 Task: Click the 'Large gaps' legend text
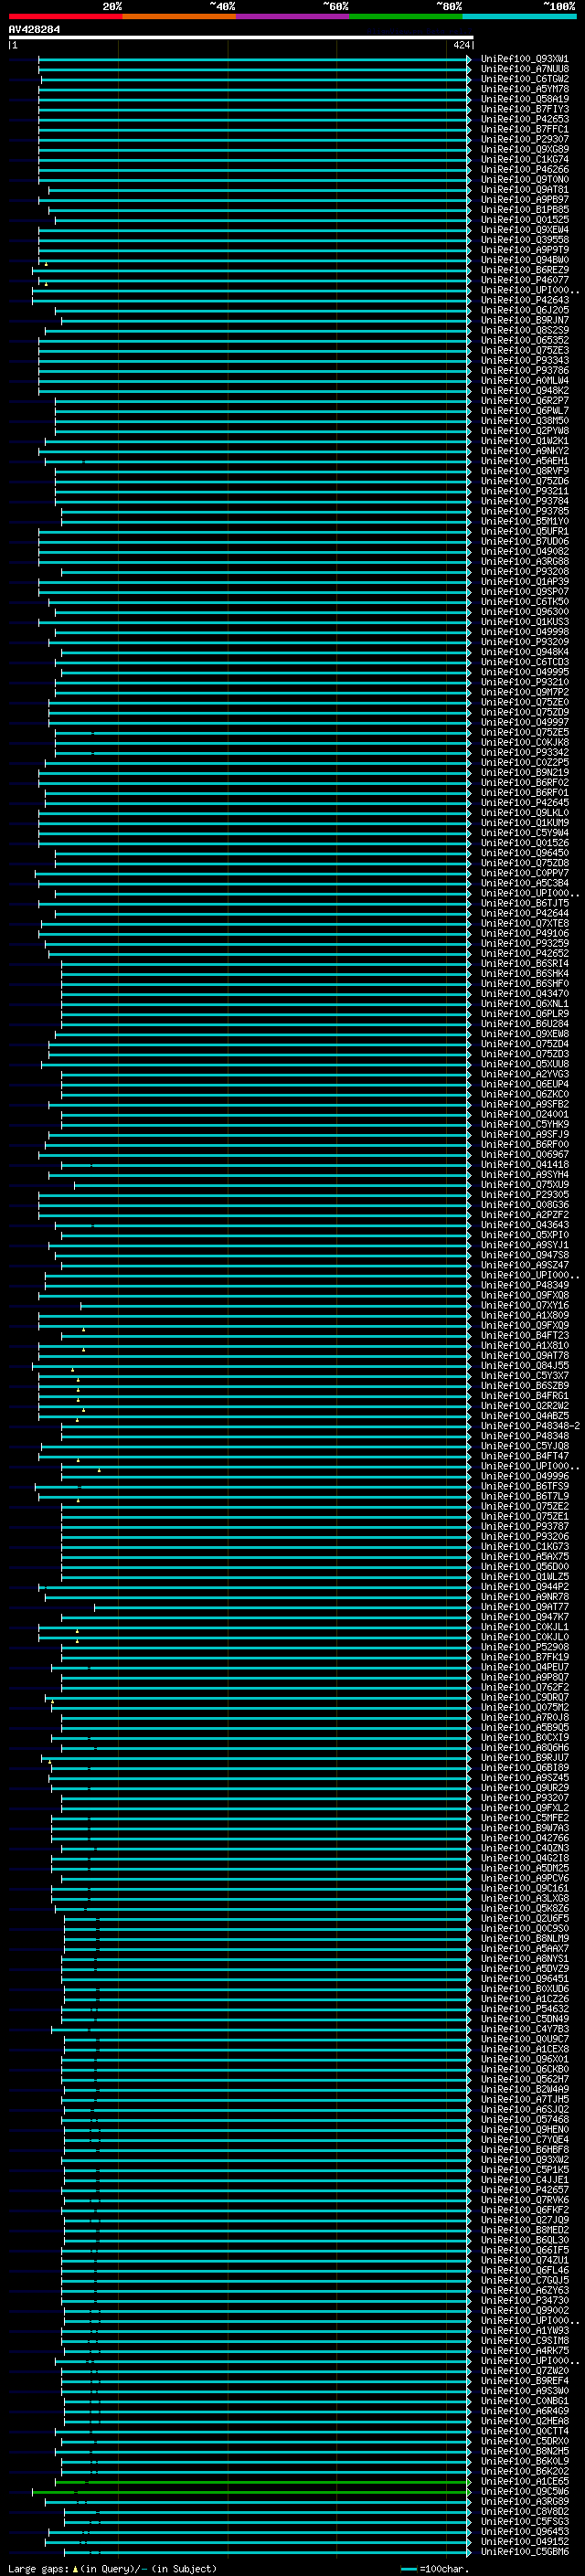(x=39, y=2568)
